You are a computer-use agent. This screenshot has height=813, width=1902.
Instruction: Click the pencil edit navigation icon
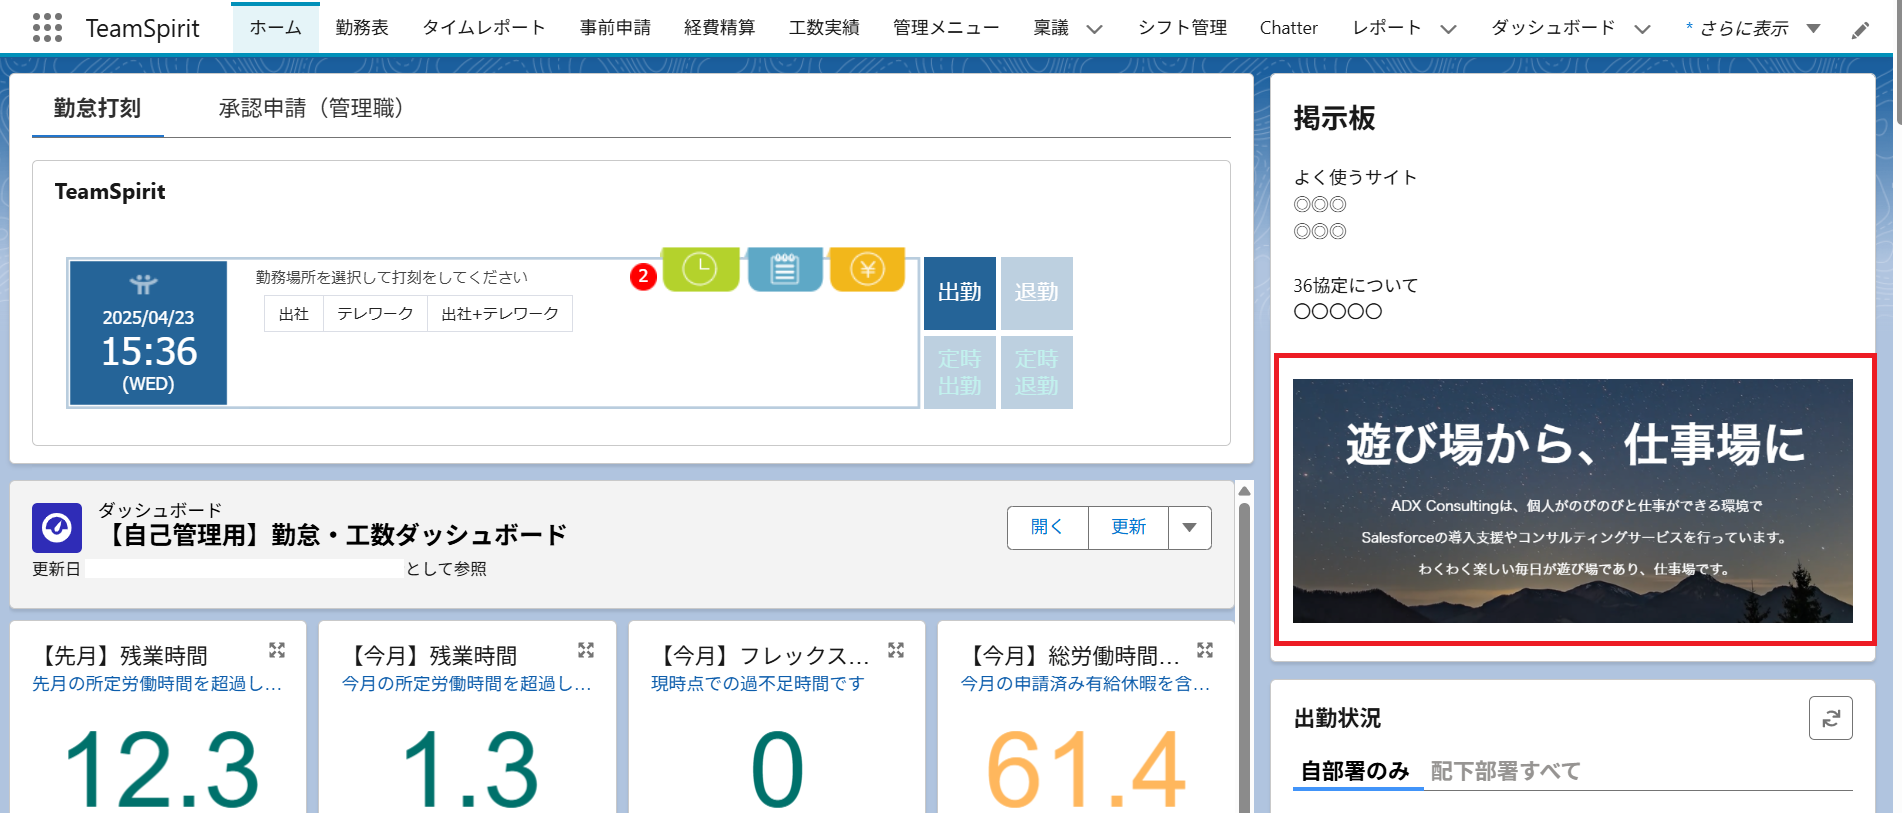pos(1860,30)
